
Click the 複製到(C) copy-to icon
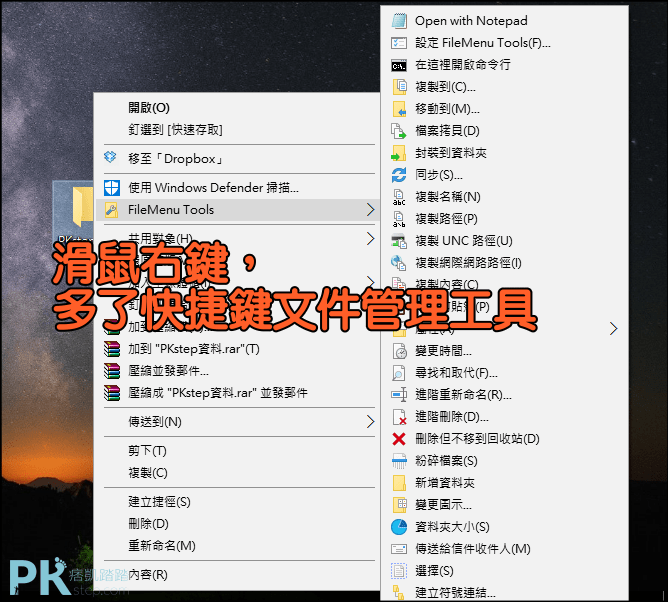(399, 87)
